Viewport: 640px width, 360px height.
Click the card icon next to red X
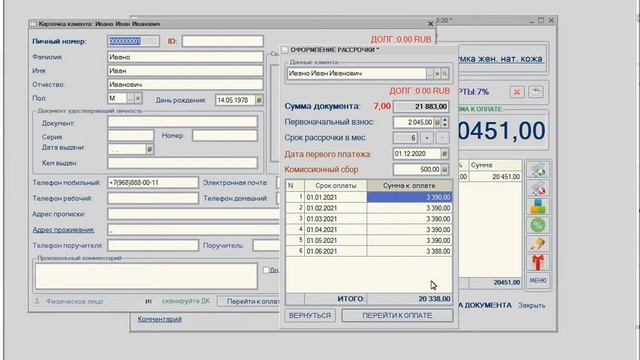pos(536,92)
